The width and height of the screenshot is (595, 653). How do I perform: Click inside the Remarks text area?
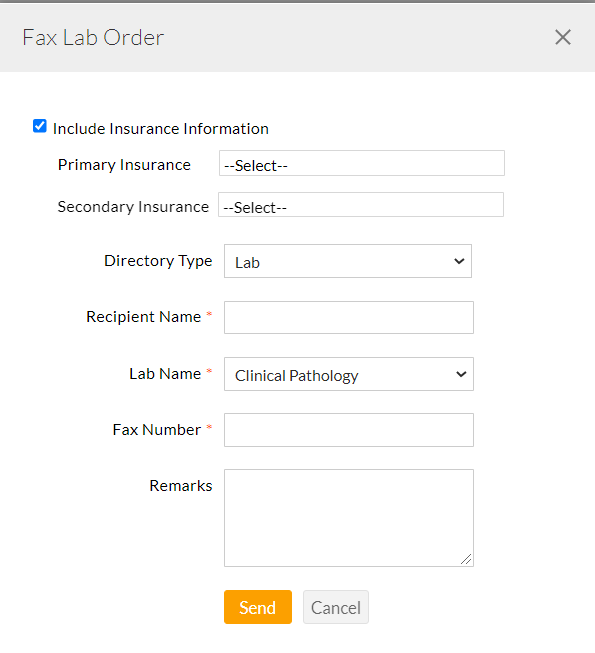(x=349, y=518)
